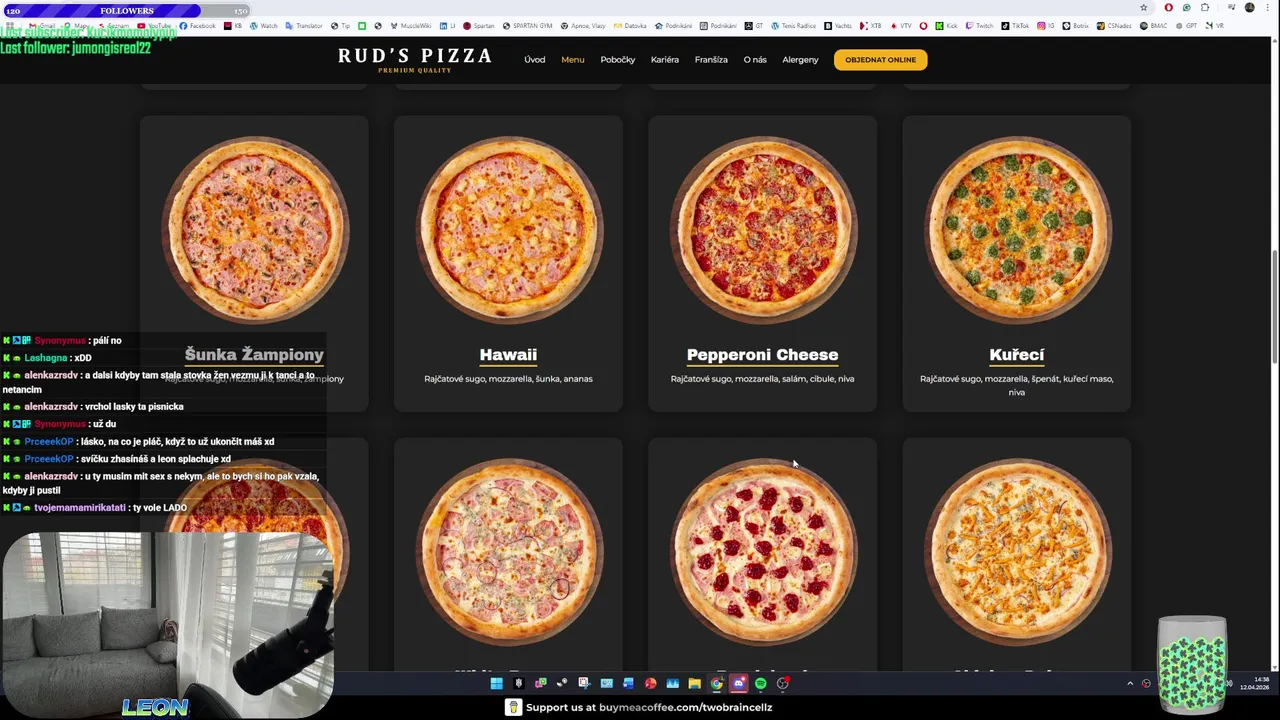The width and height of the screenshot is (1280, 720).
Task: Open the Kick bookmark
Action: (x=946, y=26)
